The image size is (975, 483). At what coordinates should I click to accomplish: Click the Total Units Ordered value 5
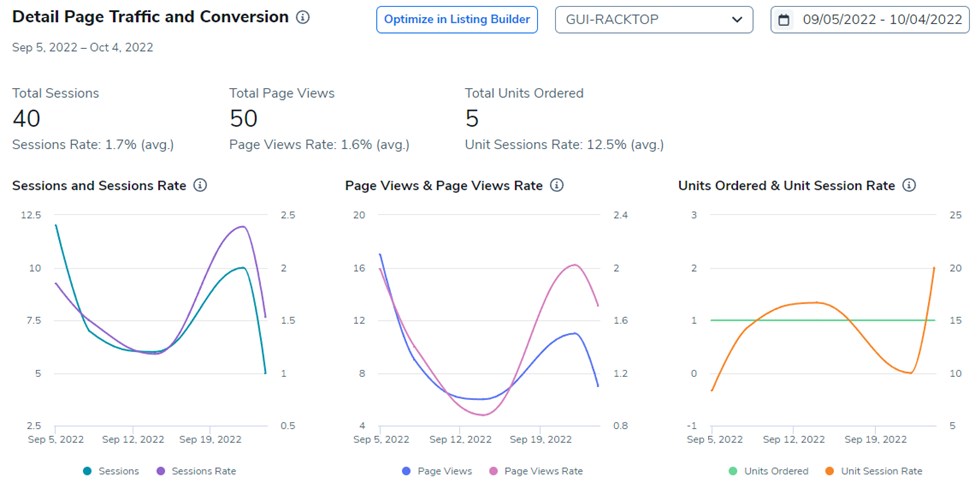(x=471, y=119)
